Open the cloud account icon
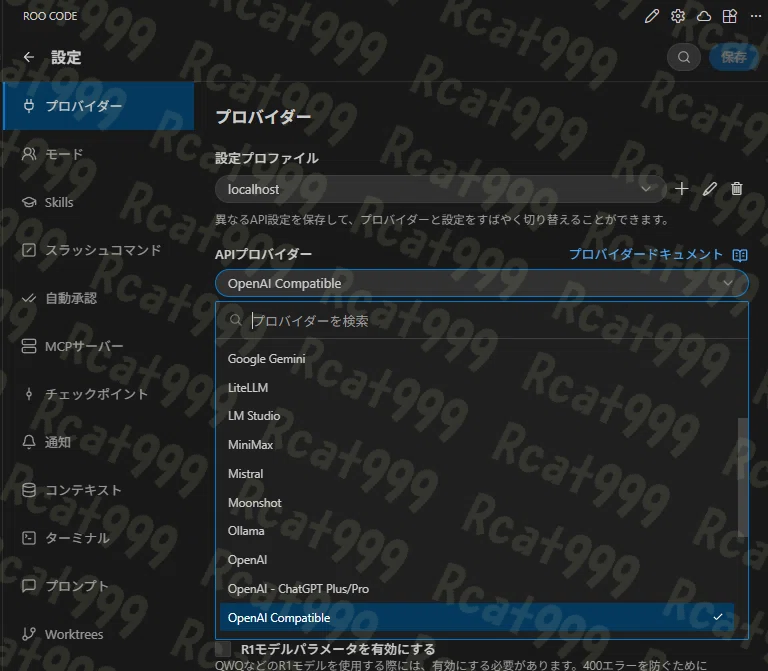The image size is (768, 671). tap(704, 16)
